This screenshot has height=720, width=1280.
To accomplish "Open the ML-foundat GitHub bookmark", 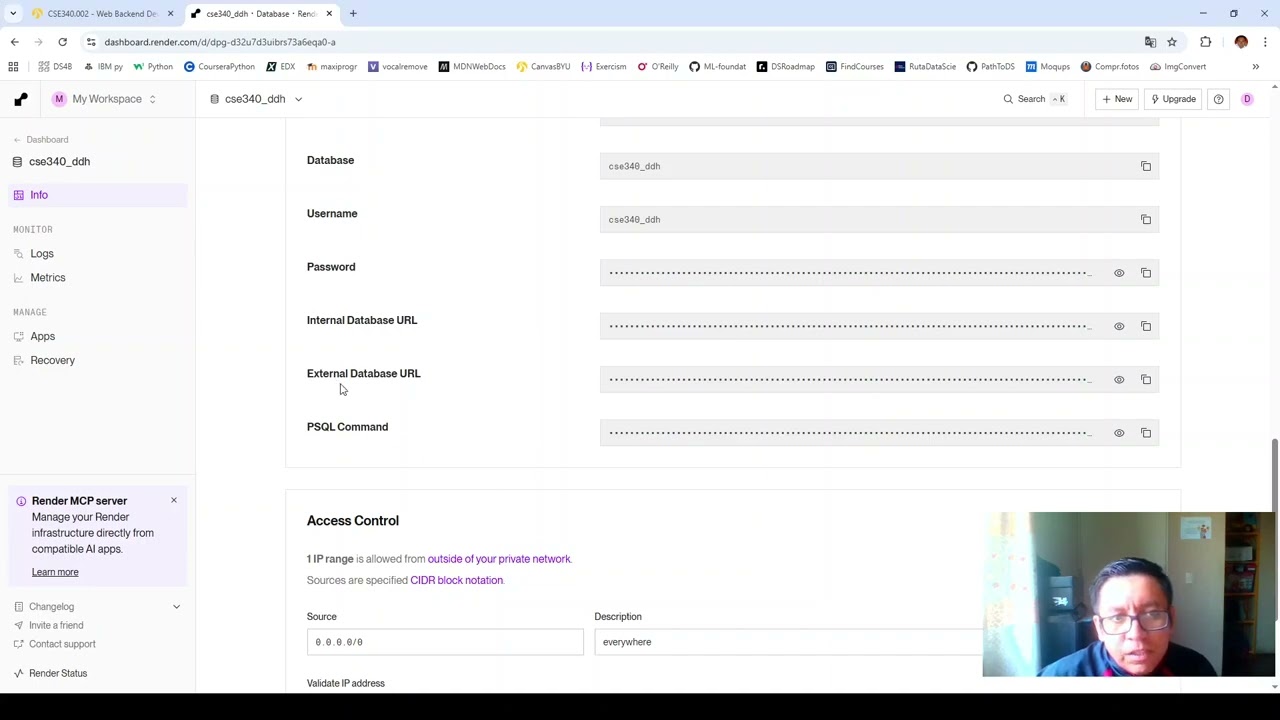I will pyautogui.click(x=717, y=67).
